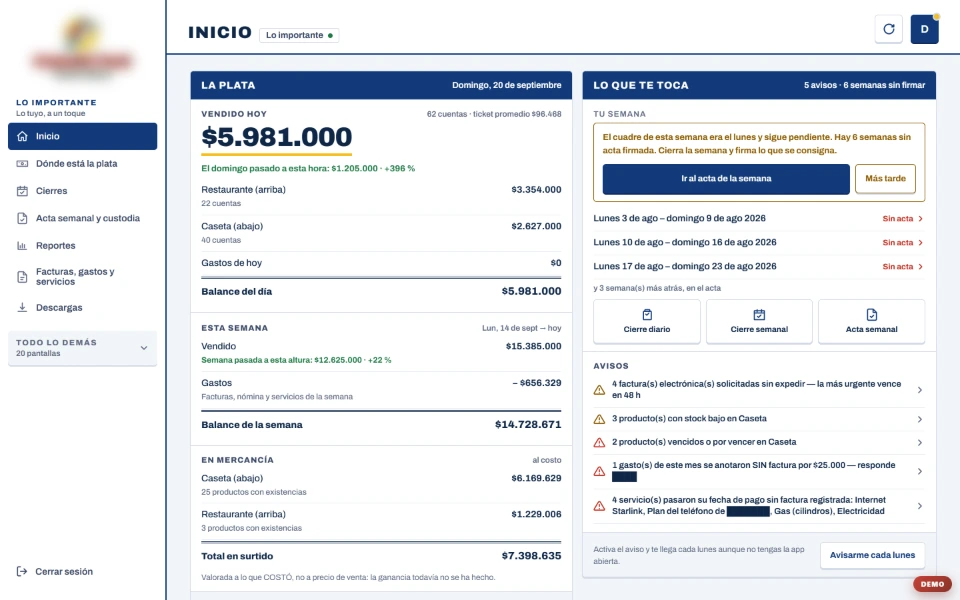Viewport: 960px width, 600px height.
Task: Click the document icon for Acta semanal y custodia
Action: pyautogui.click(x=22, y=219)
